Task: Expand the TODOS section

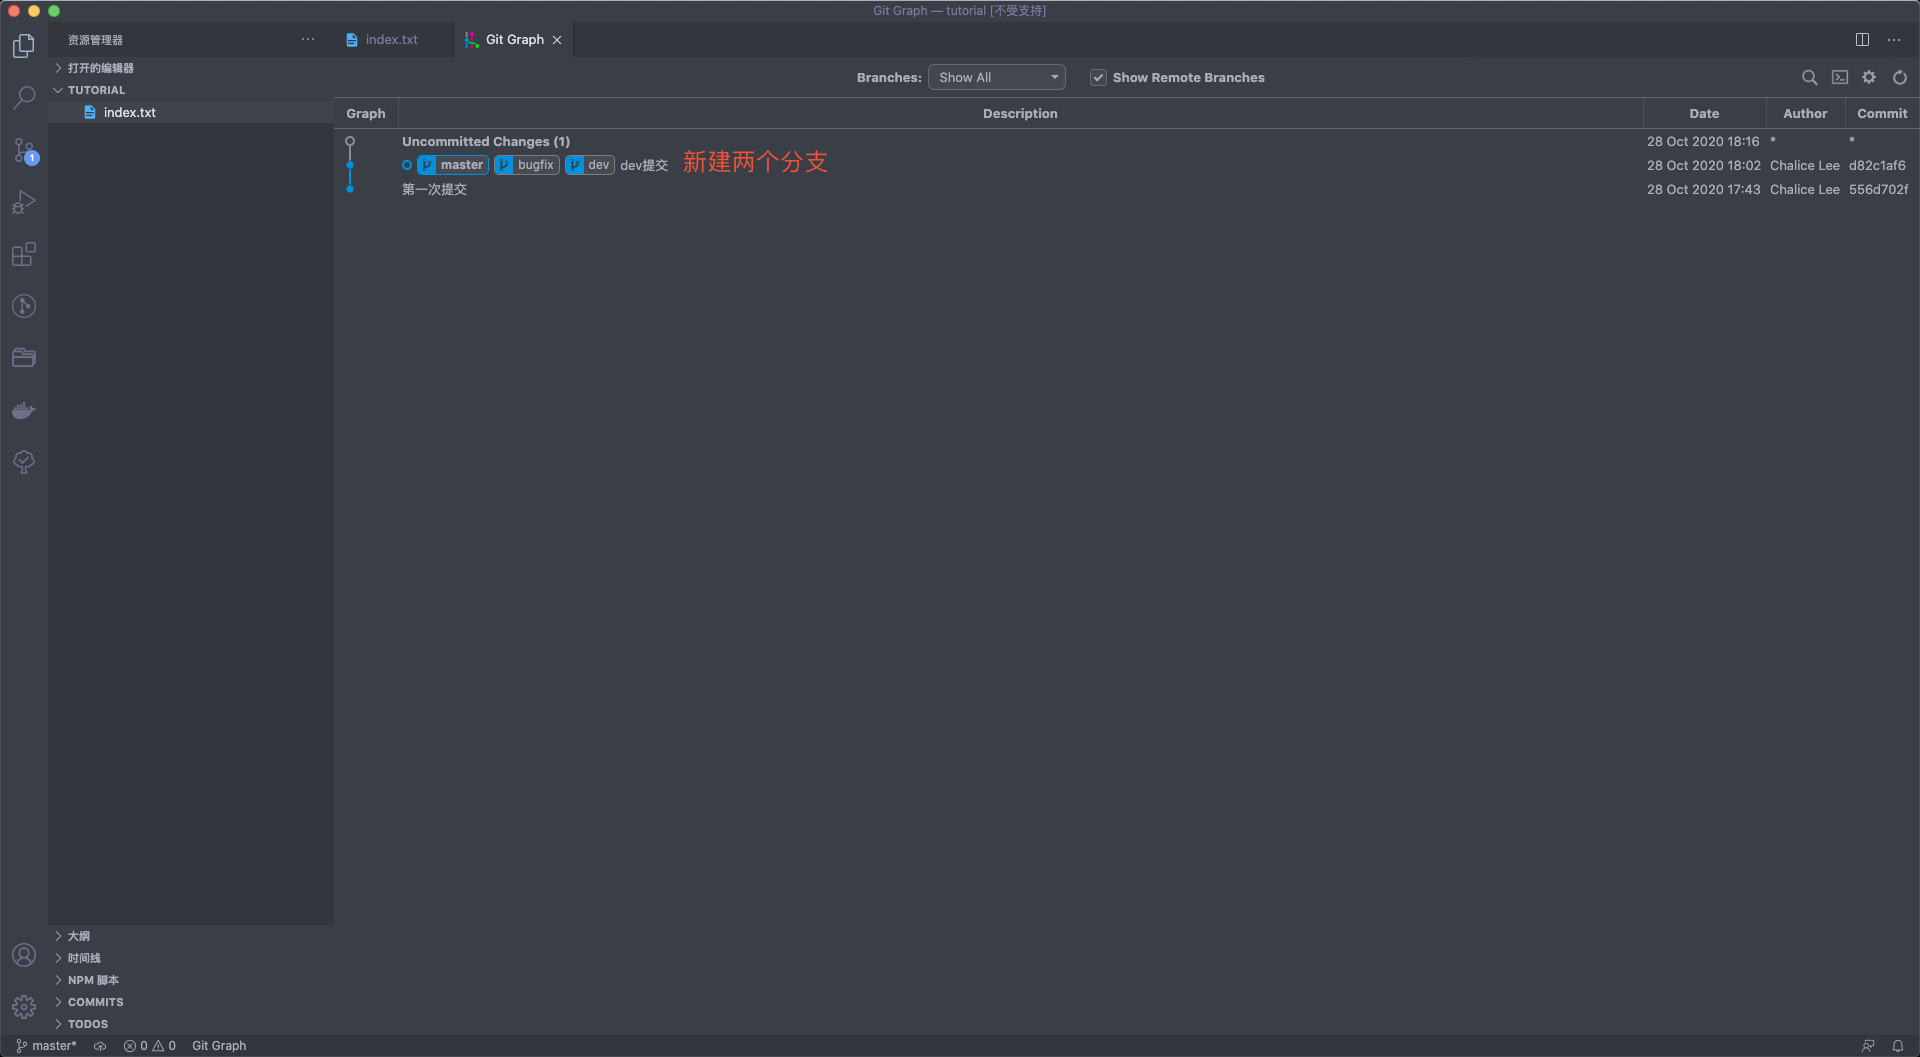Action: coord(88,1024)
